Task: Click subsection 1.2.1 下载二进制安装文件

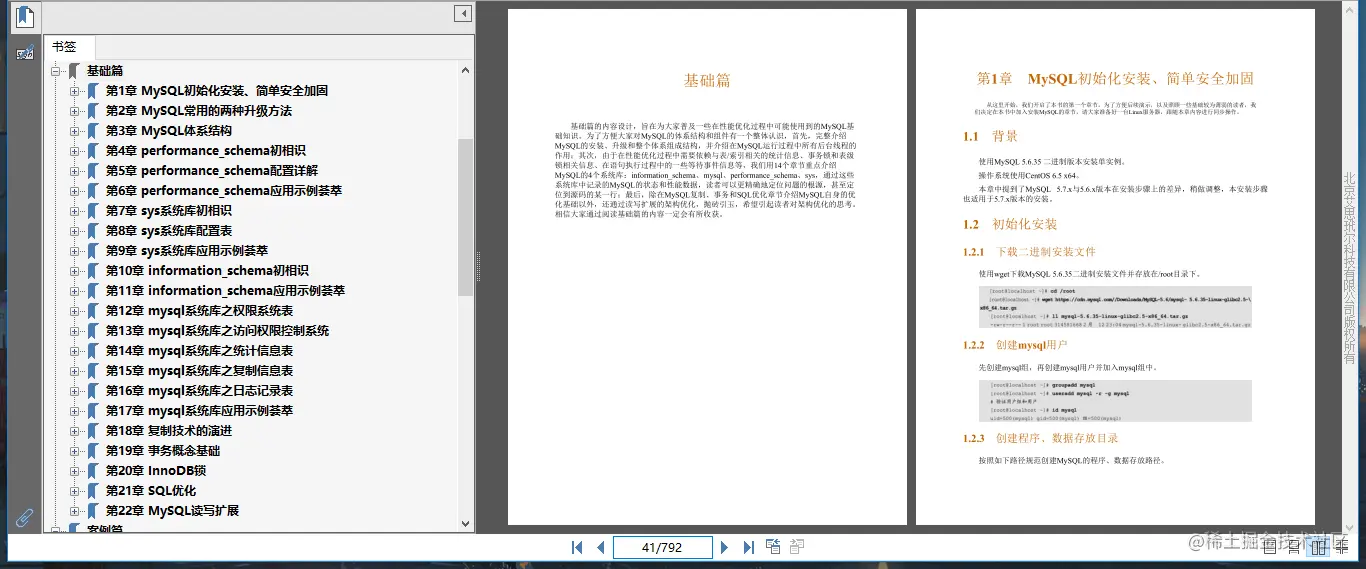Action: pyautogui.click(x=1030, y=252)
